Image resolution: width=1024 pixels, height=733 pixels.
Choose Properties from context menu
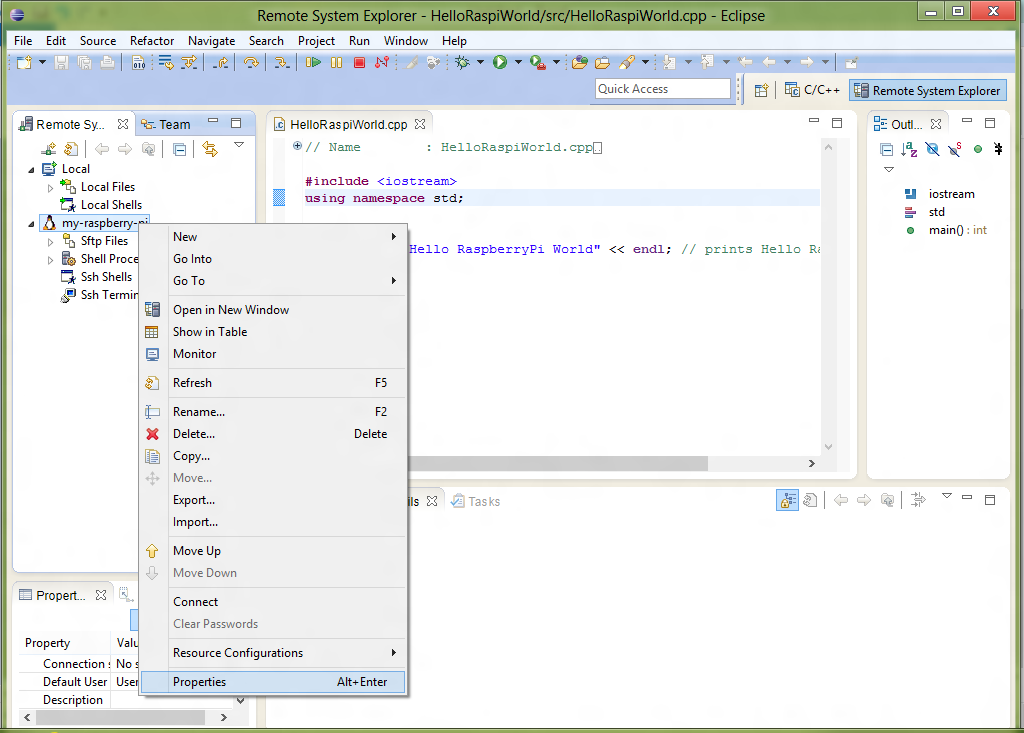click(273, 682)
